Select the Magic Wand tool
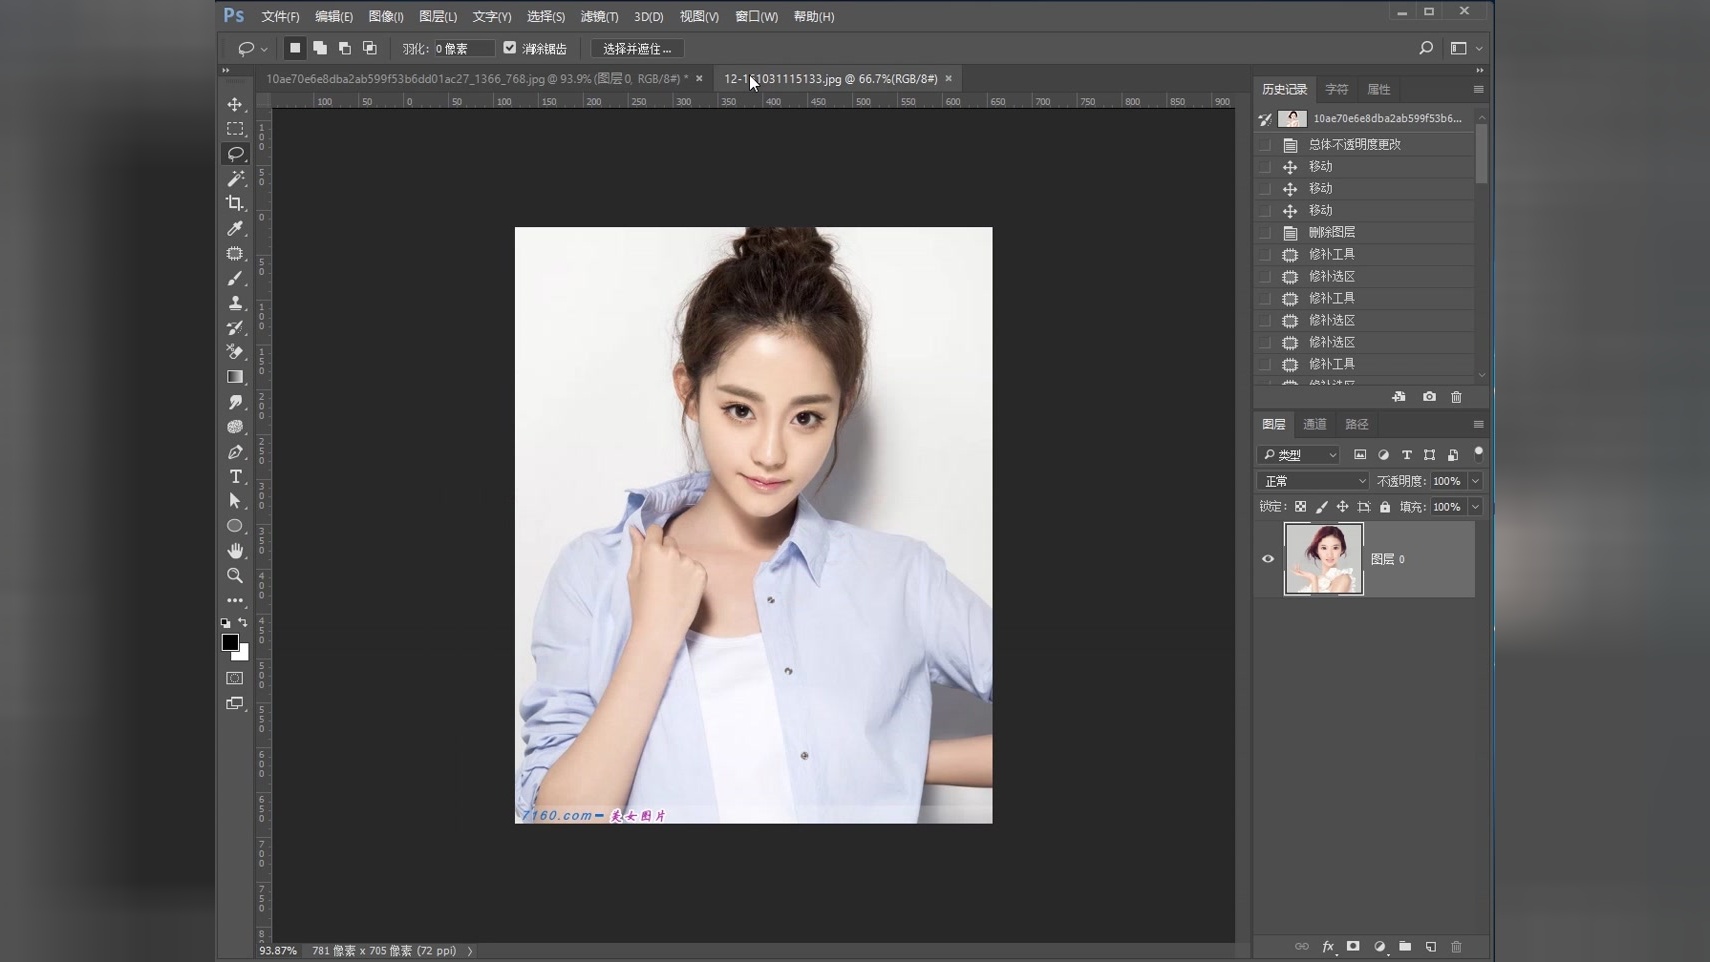 pyautogui.click(x=235, y=179)
